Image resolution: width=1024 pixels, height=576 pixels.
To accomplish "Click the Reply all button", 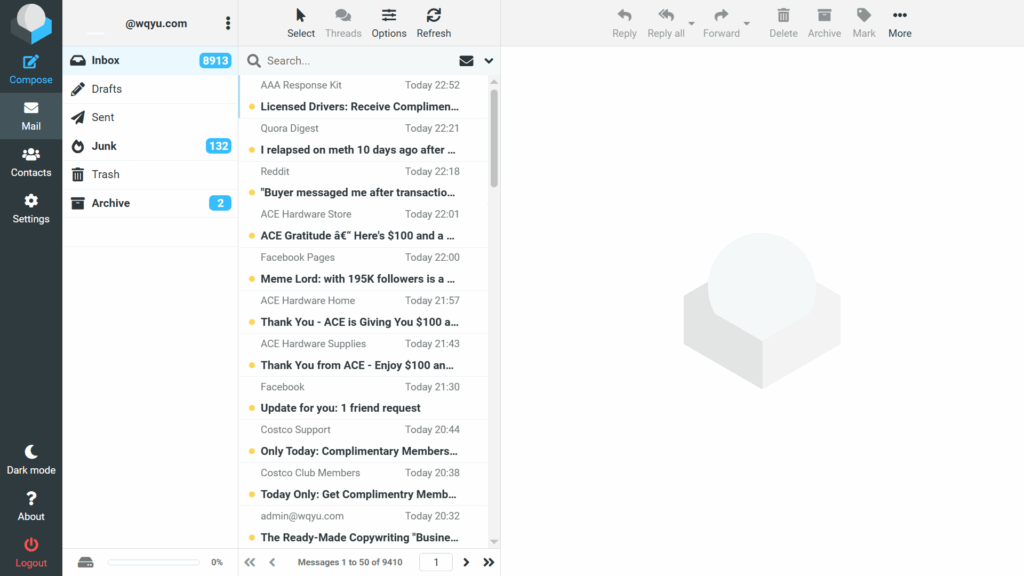I will click(665, 23).
